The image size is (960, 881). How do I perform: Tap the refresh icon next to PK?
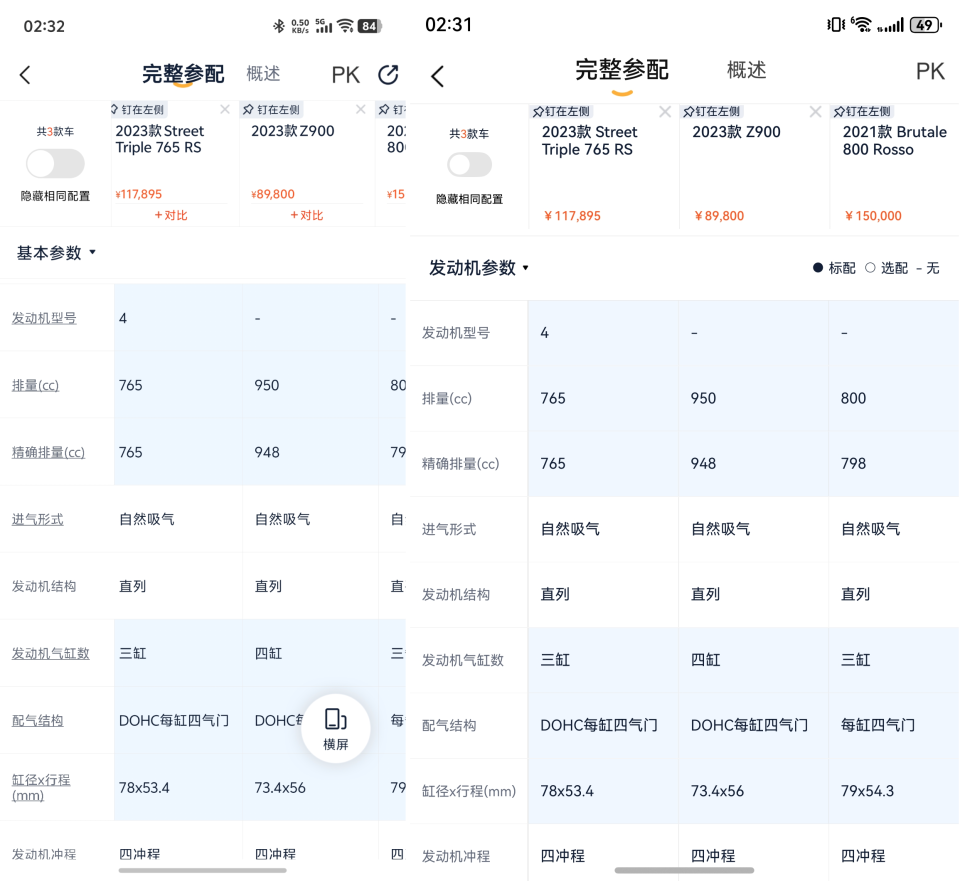388,74
